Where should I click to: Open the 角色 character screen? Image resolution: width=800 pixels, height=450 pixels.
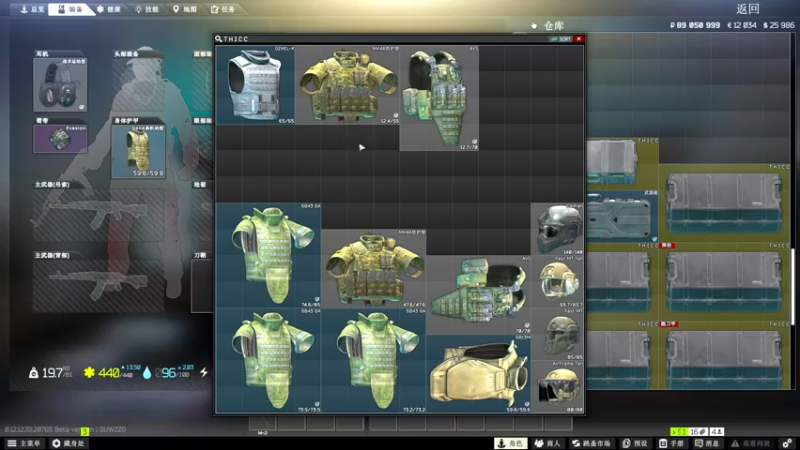tap(511, 443)
